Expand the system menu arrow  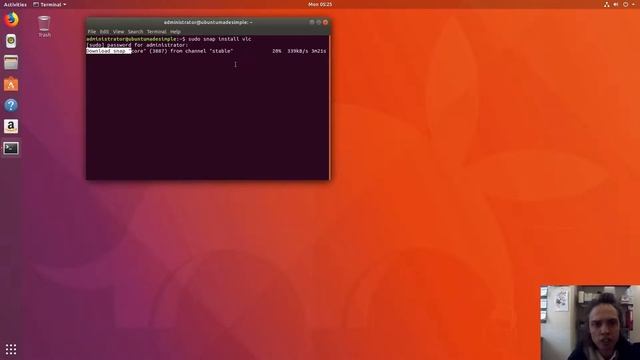[633, 4]
